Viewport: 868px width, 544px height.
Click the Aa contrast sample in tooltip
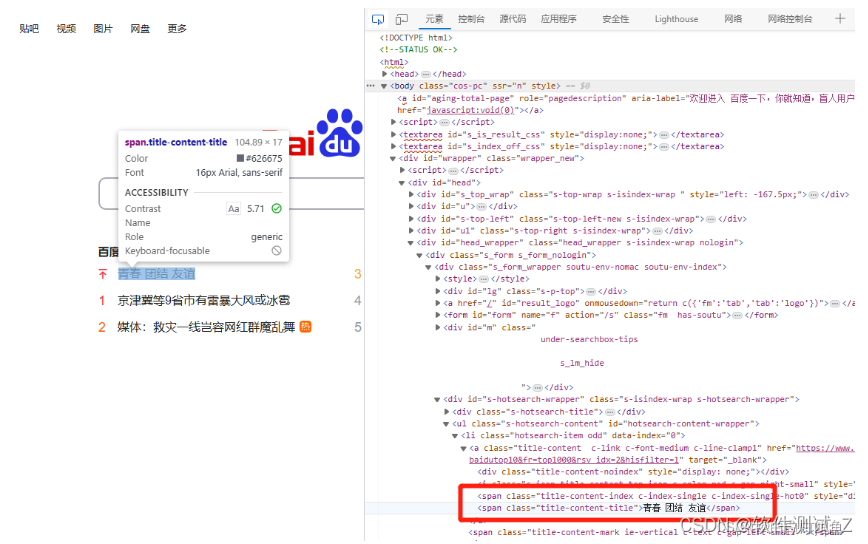pos(234,209)
